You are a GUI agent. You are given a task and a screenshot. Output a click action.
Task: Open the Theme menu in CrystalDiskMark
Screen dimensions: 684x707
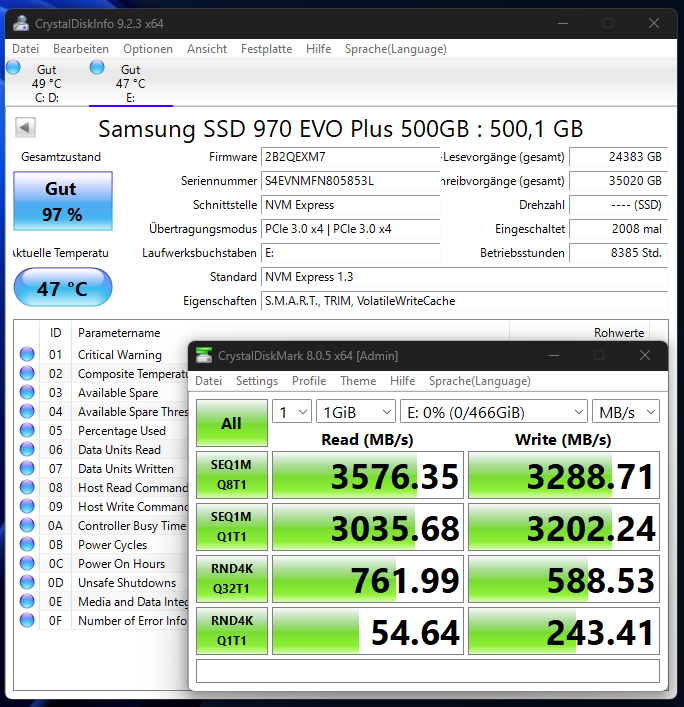[358, 381]
